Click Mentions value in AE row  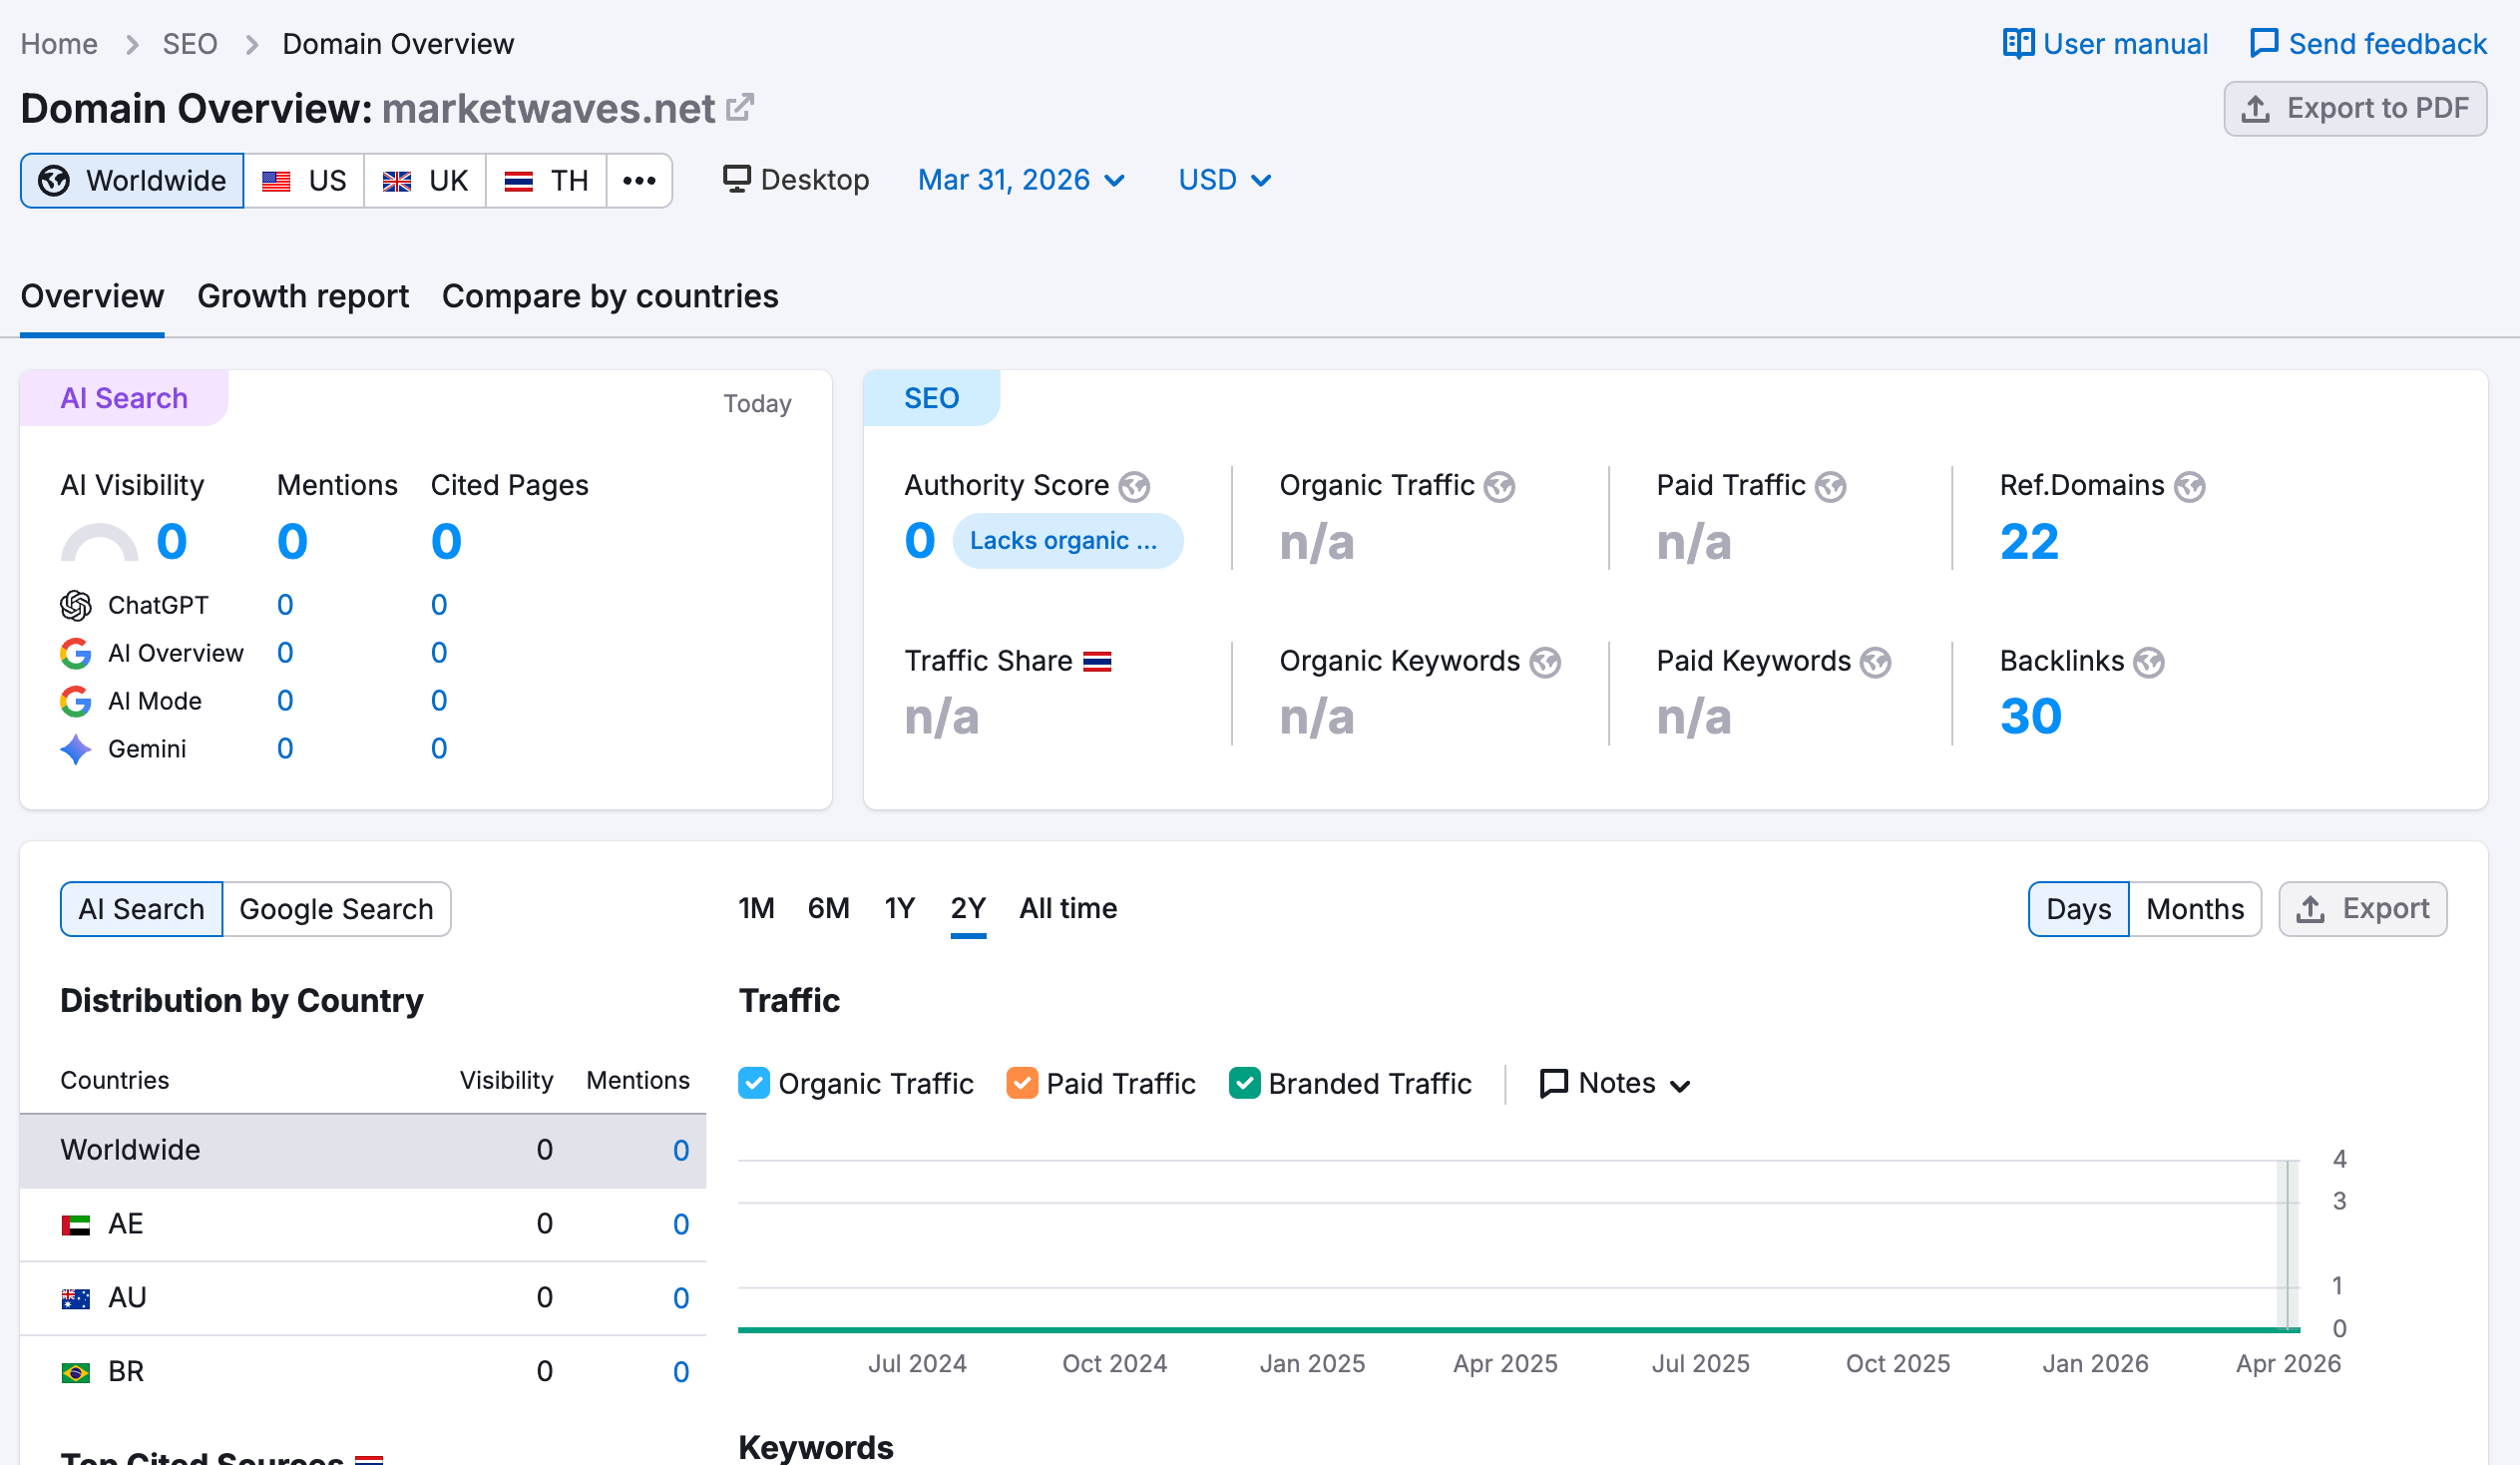tap(680, 1224)
